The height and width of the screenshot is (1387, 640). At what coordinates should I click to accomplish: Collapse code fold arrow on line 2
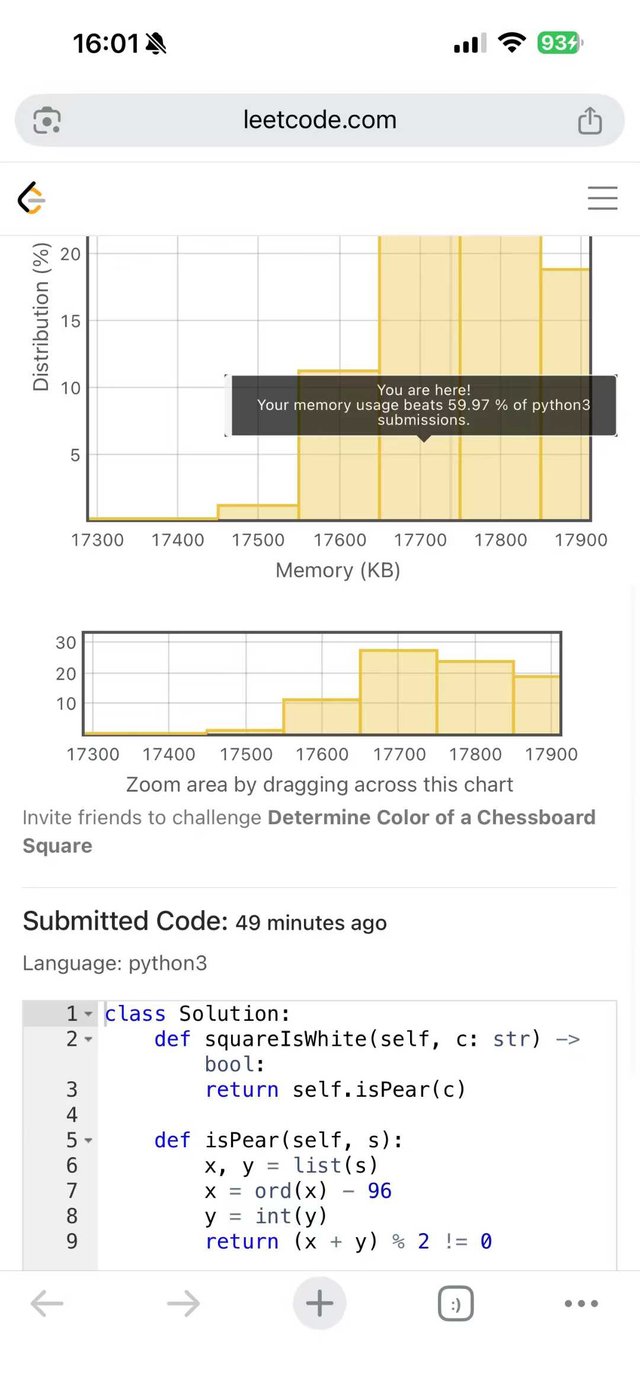pos(88,1039)
